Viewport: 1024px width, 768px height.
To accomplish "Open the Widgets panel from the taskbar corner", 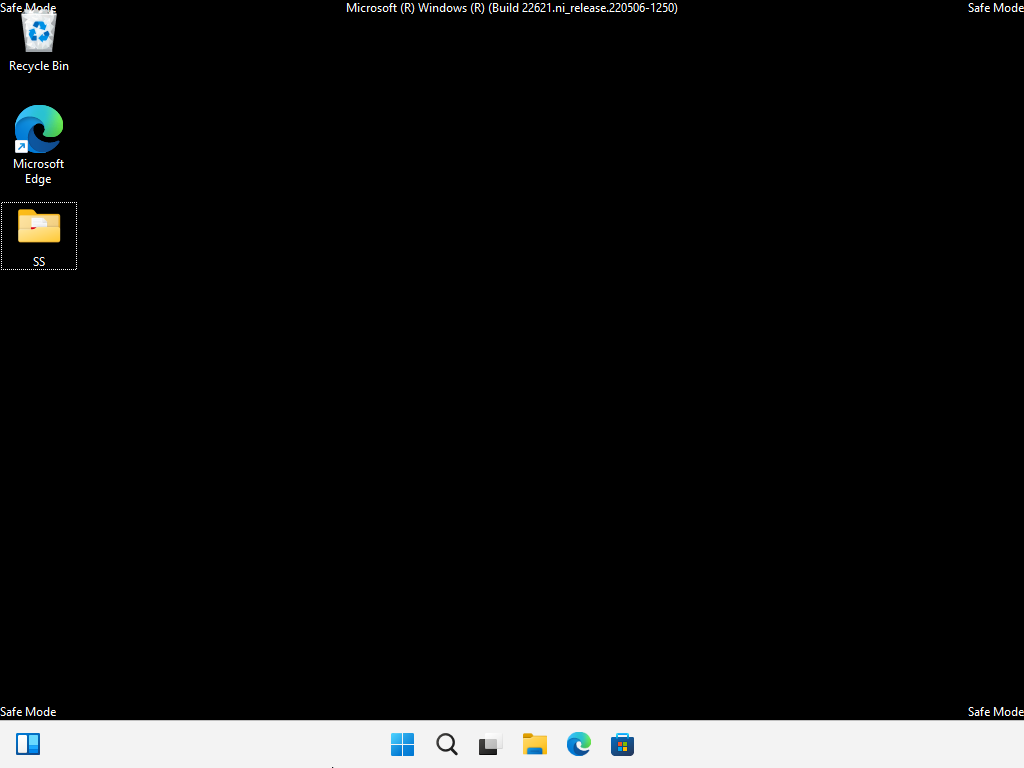I will 28,744.
